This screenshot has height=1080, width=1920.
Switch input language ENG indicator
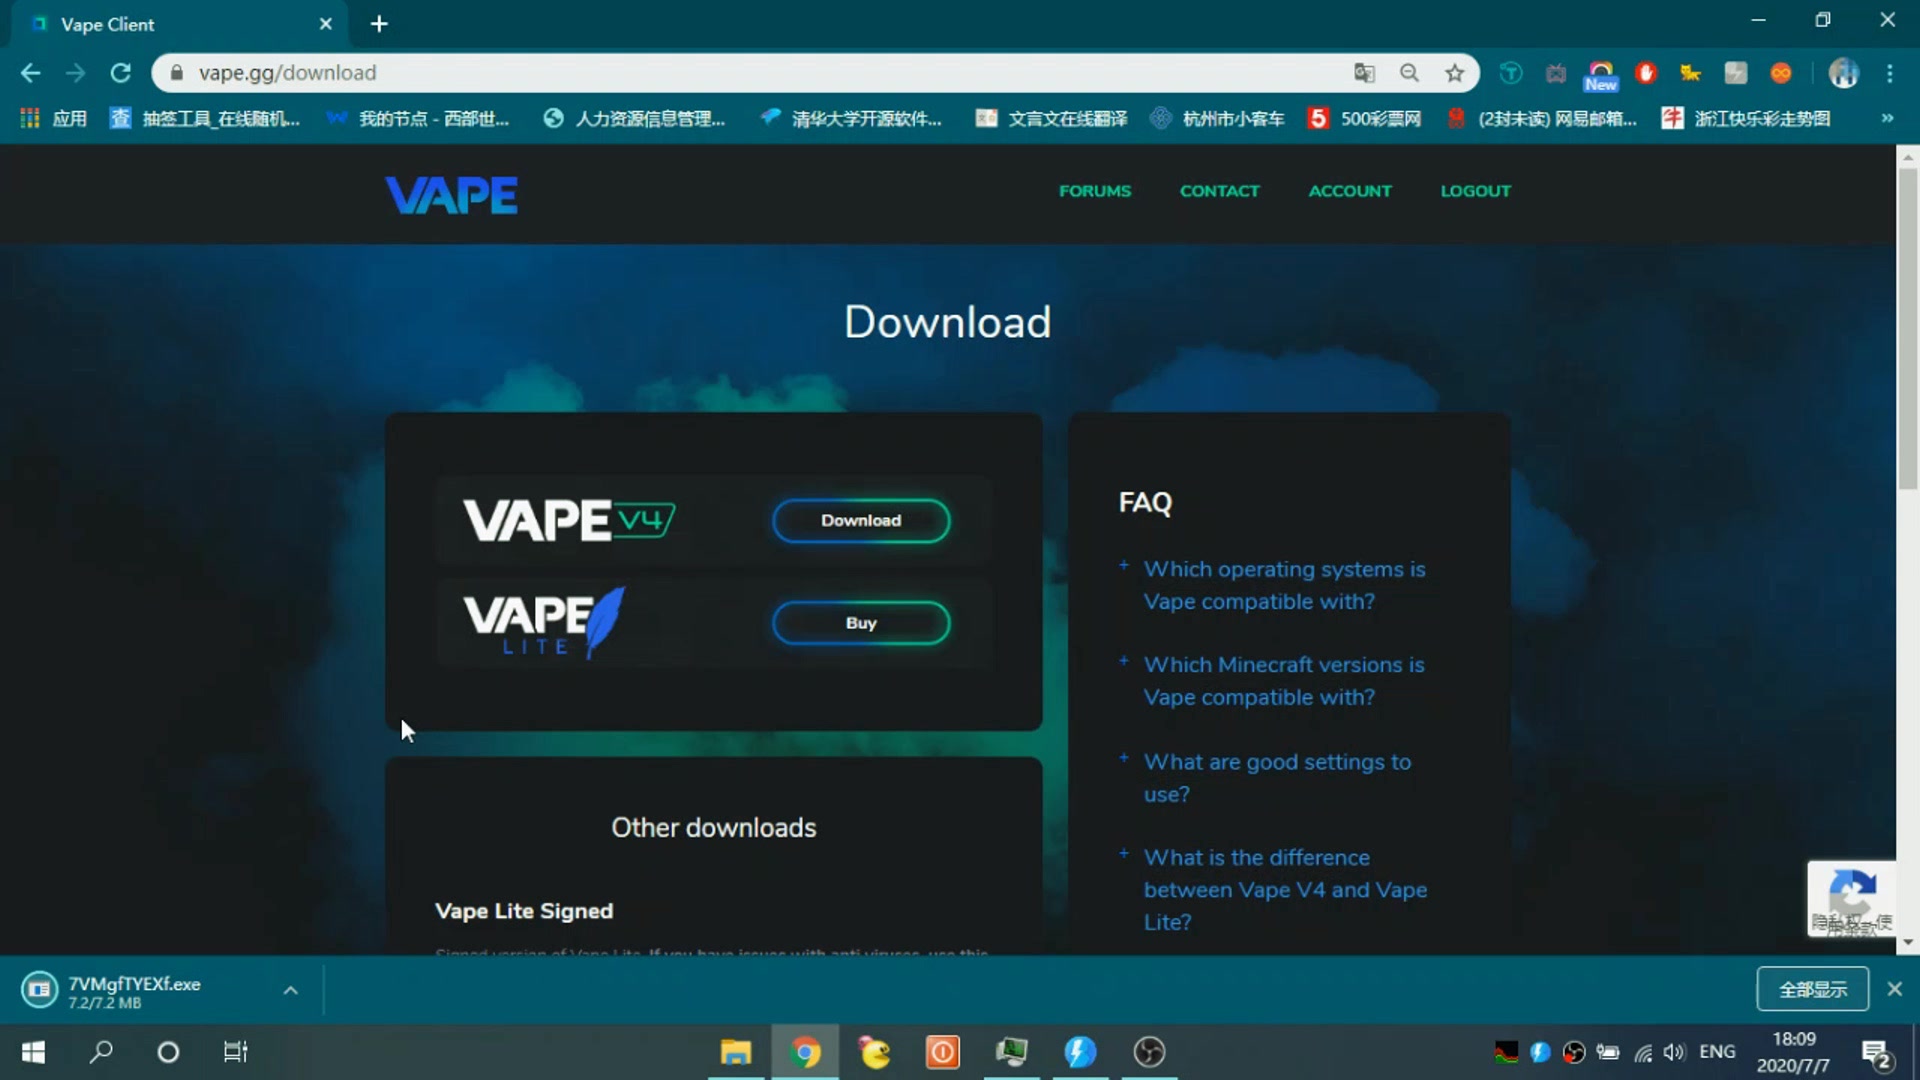(x=1717, y=1052)
